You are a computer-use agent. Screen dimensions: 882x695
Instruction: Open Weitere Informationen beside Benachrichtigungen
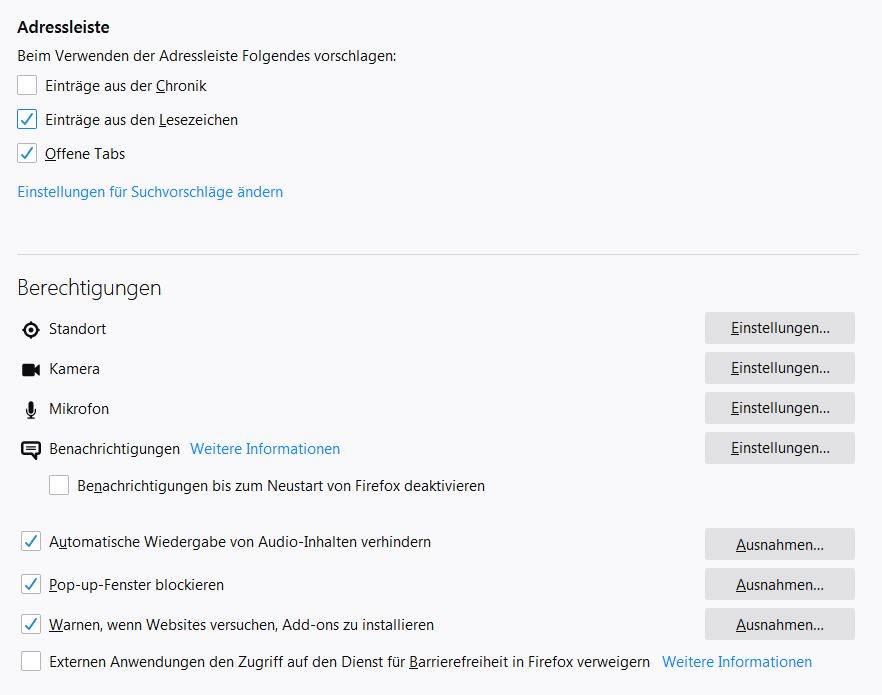pyautogui.click(x=265, y=449)
